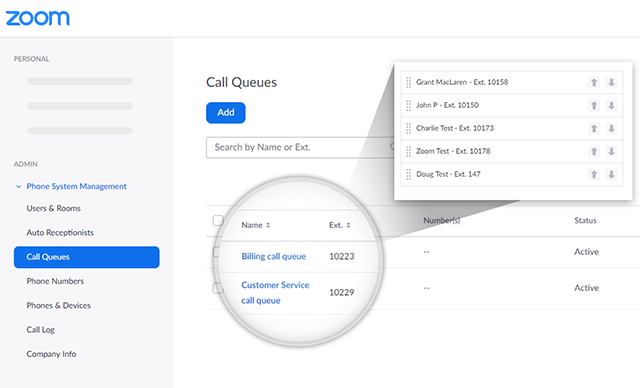Grab the drag handle for Zoom Test
The width and height of the screenshot is (640, 388).
[x=408, y=151]
